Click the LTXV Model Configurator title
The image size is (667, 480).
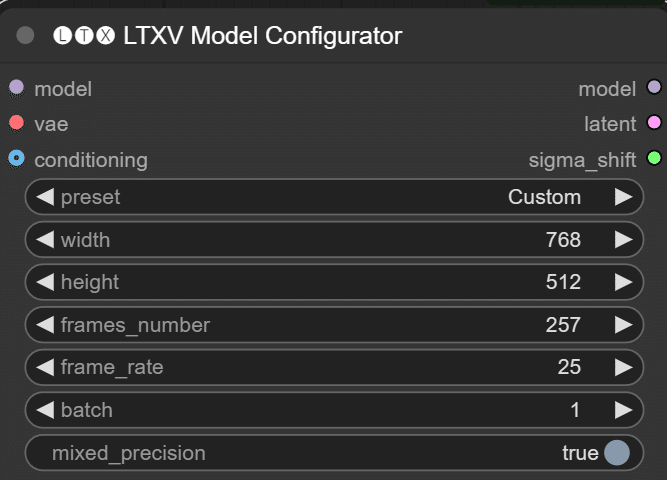point(262,36)
